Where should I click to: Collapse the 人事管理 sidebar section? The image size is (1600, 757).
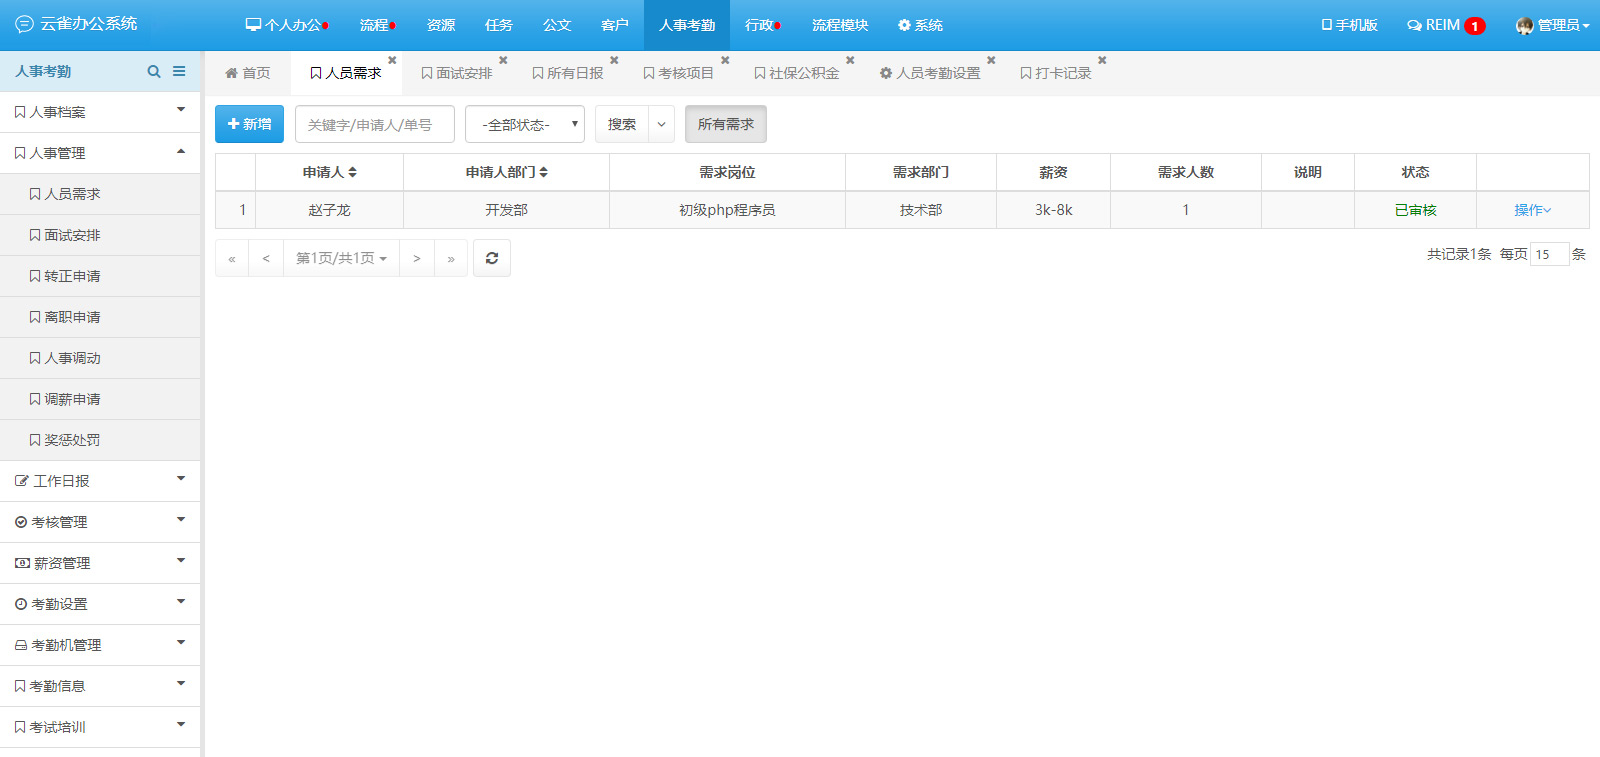coord(100,153)
